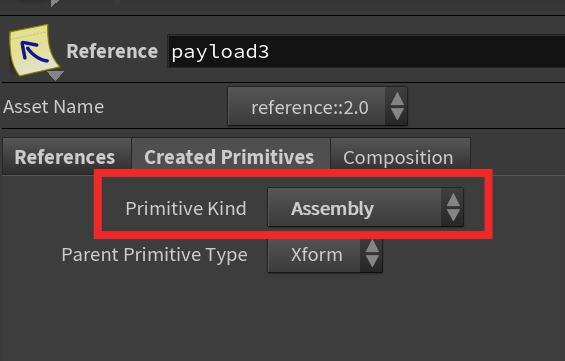565x361 pixels.
Task: Click the Primitive Kind parameter label
Action: click(x=186, y=208)
